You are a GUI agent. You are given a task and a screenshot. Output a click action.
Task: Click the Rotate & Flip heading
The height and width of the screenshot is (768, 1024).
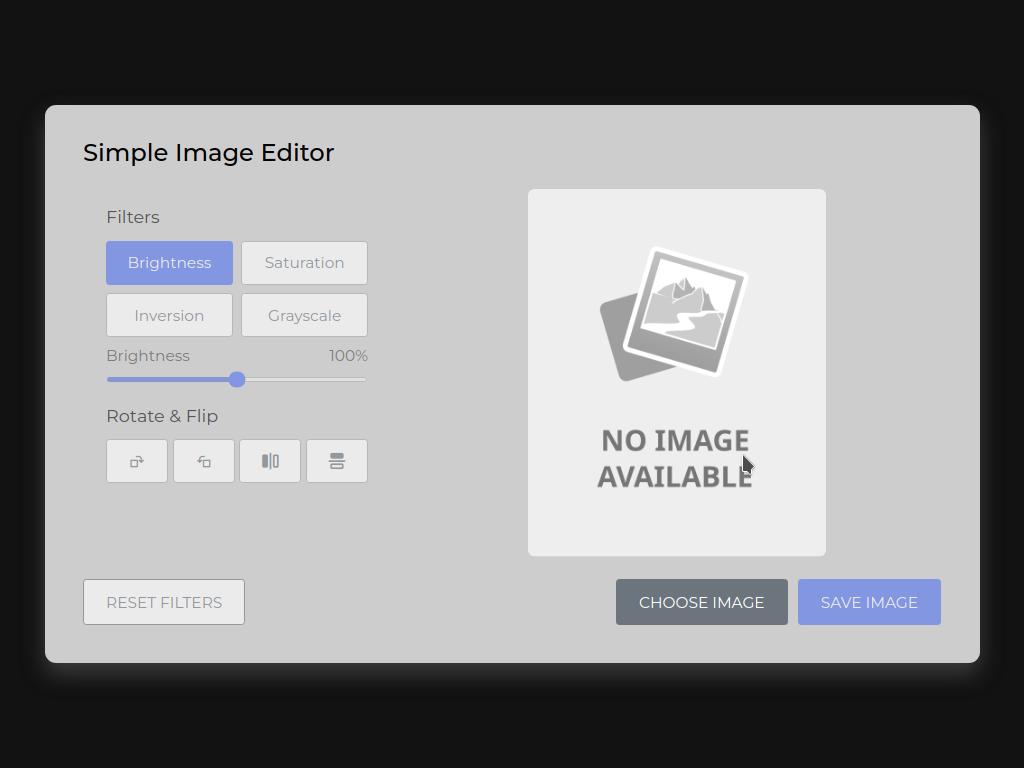pyautogui.click(x=162, y=416)
